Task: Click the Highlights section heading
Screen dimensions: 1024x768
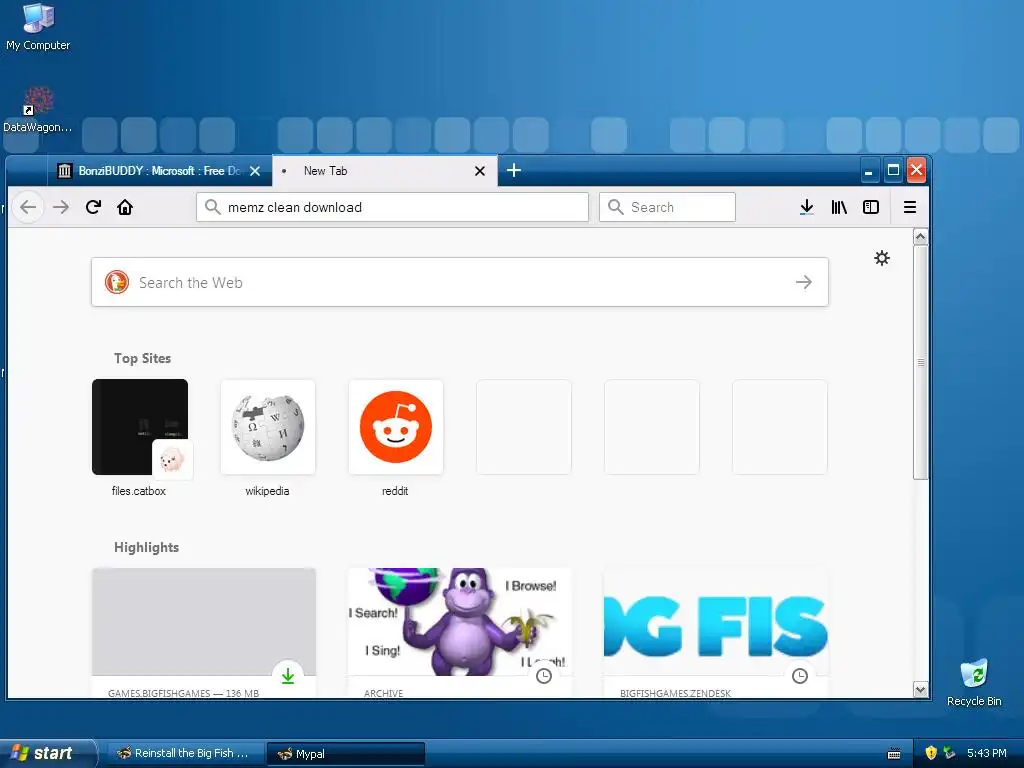Action: pyautogui.click(x=146, y=547)
